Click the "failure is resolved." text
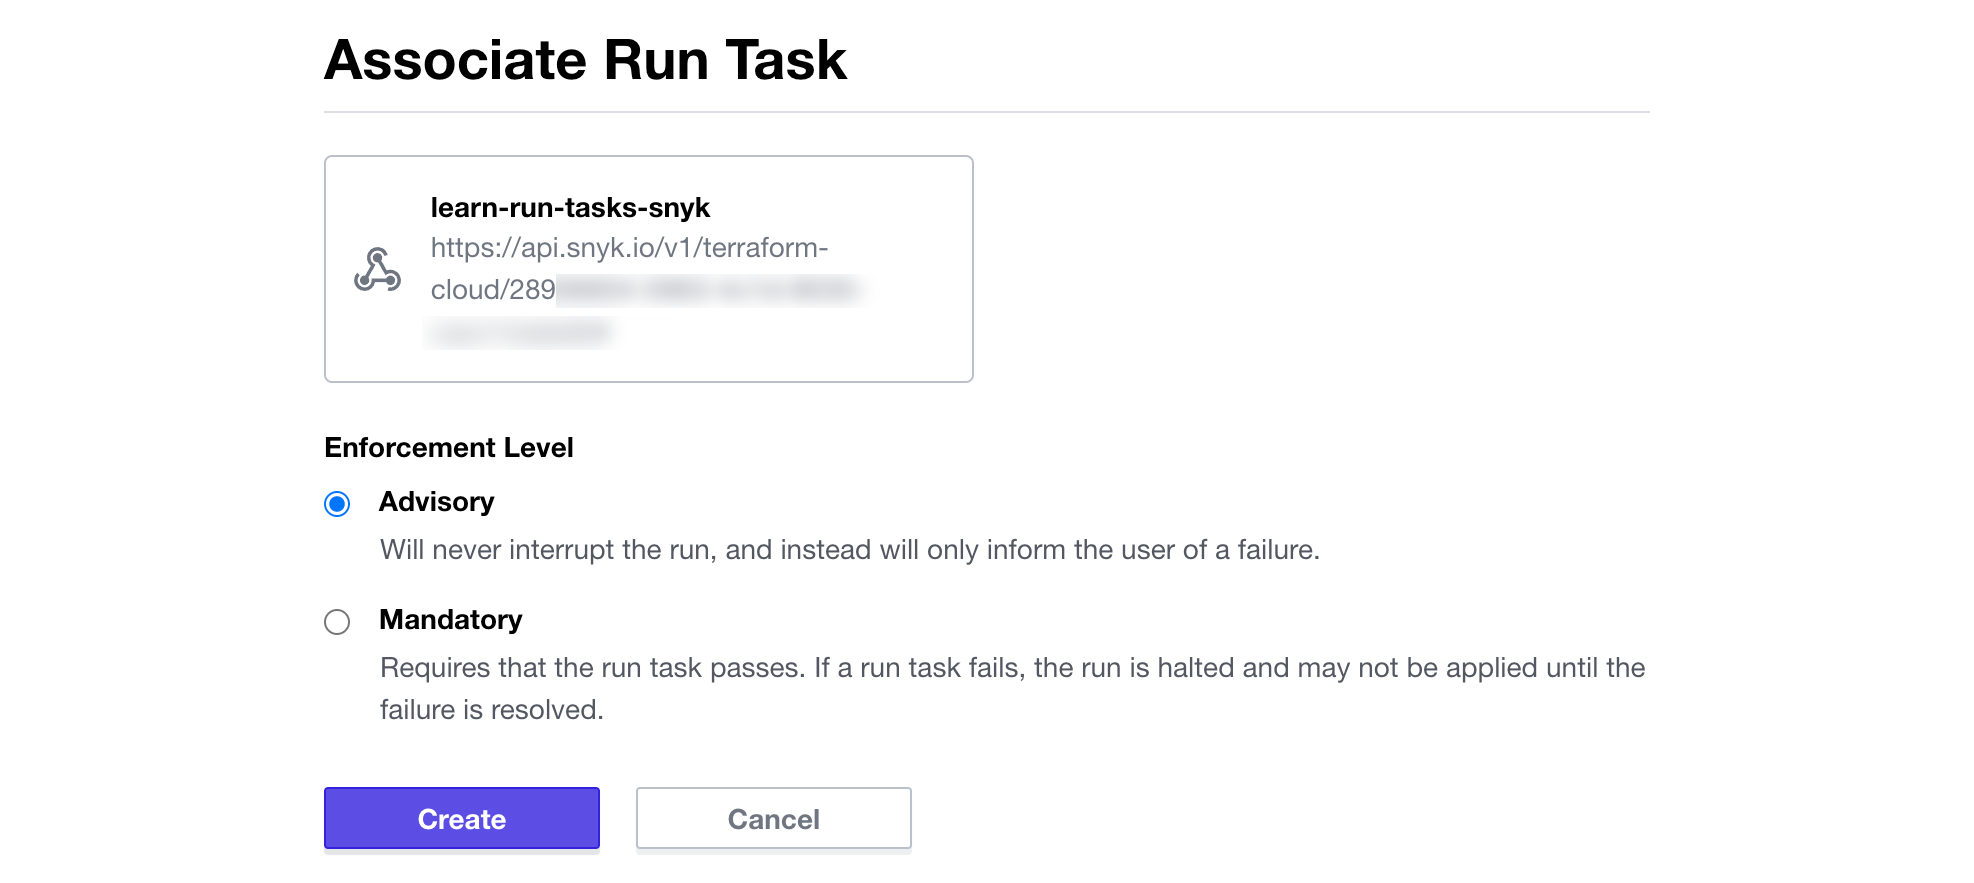Image resolution: width=1974 pixels, height=883 pixels. 491,710
